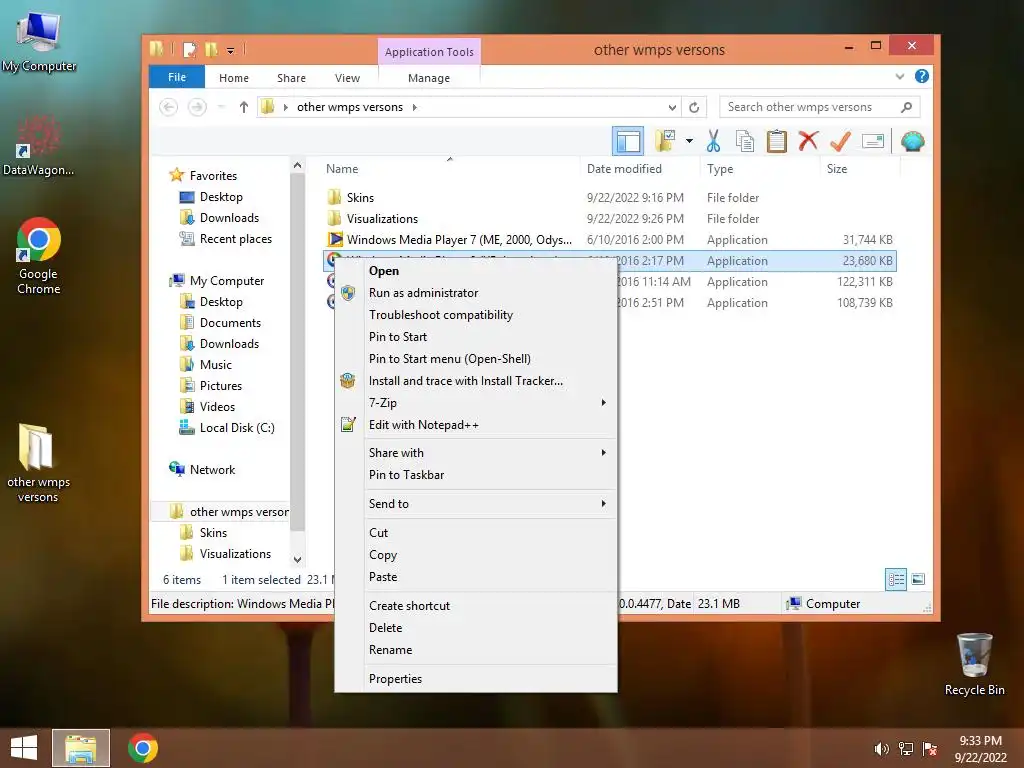The height and width of the screenshot is (768, 1024).
Task: Click the Up one level arrow
Action: [244, 107]
